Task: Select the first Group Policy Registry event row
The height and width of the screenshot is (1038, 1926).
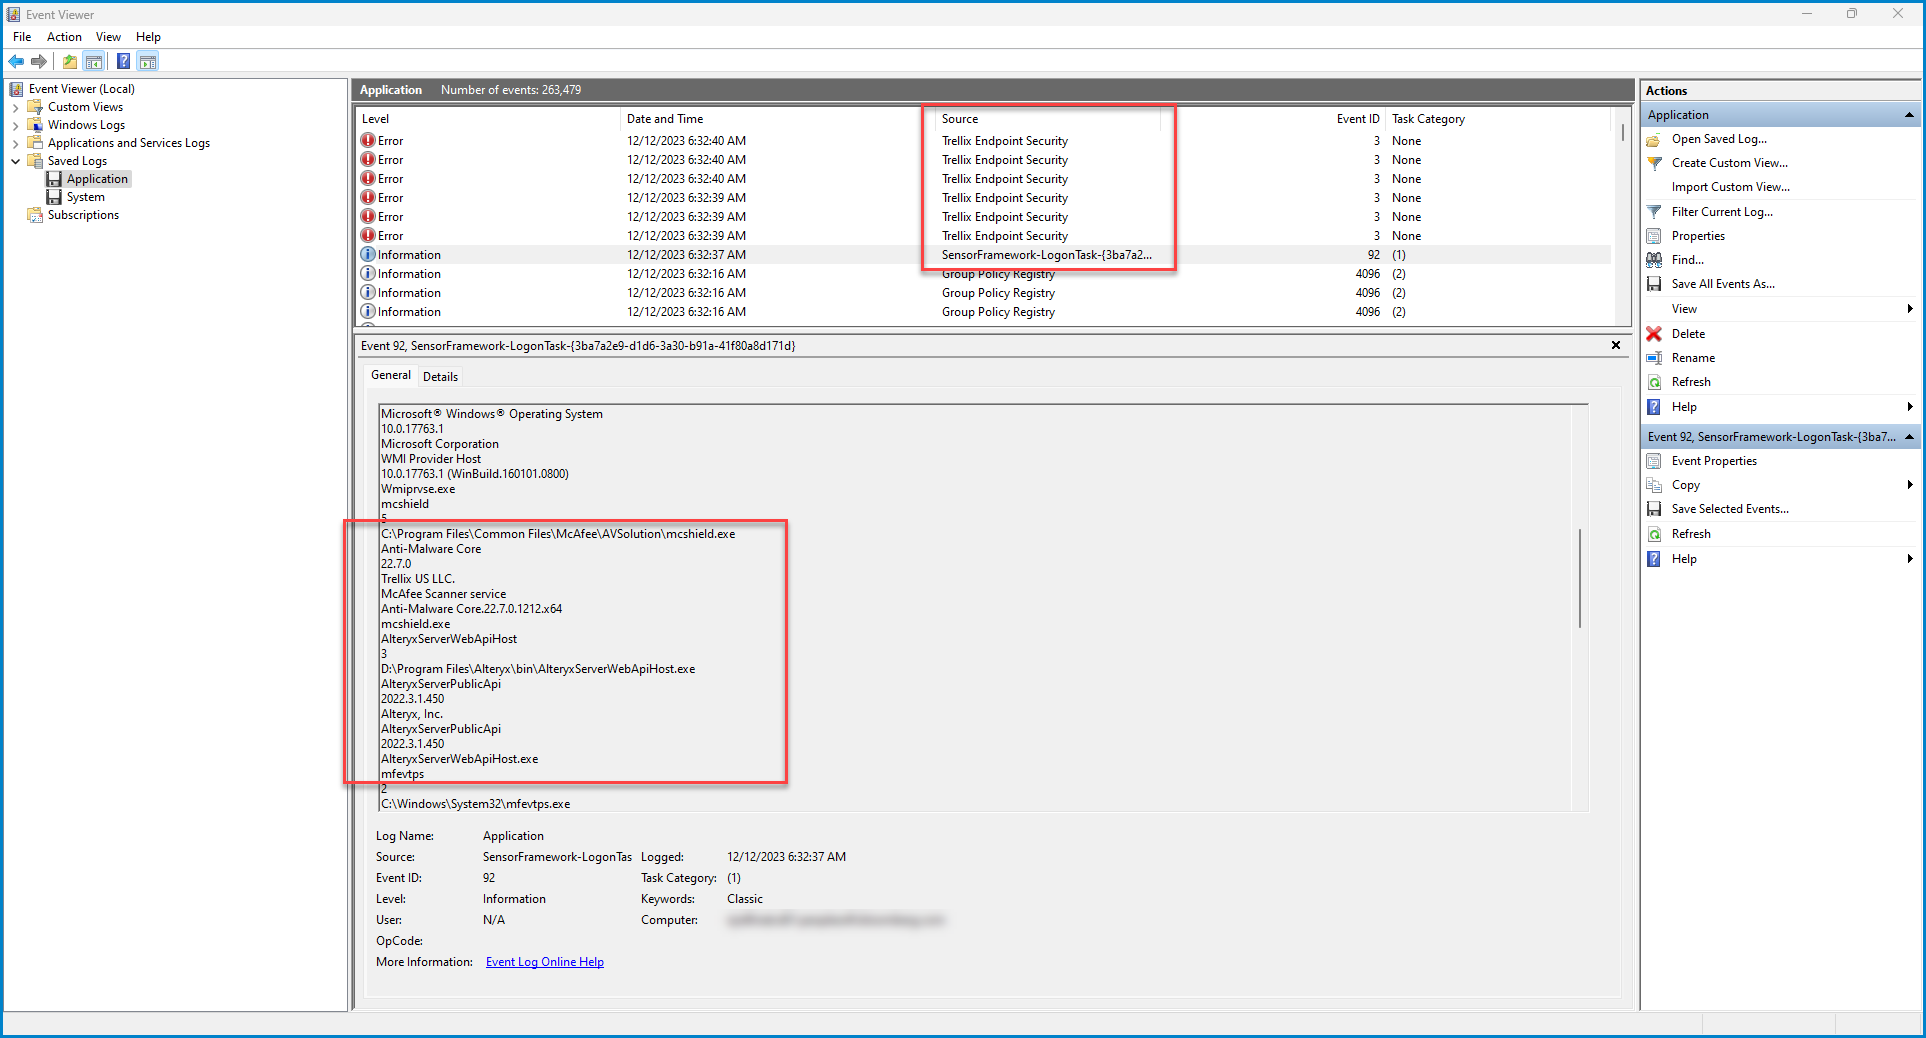Action: 985,274
